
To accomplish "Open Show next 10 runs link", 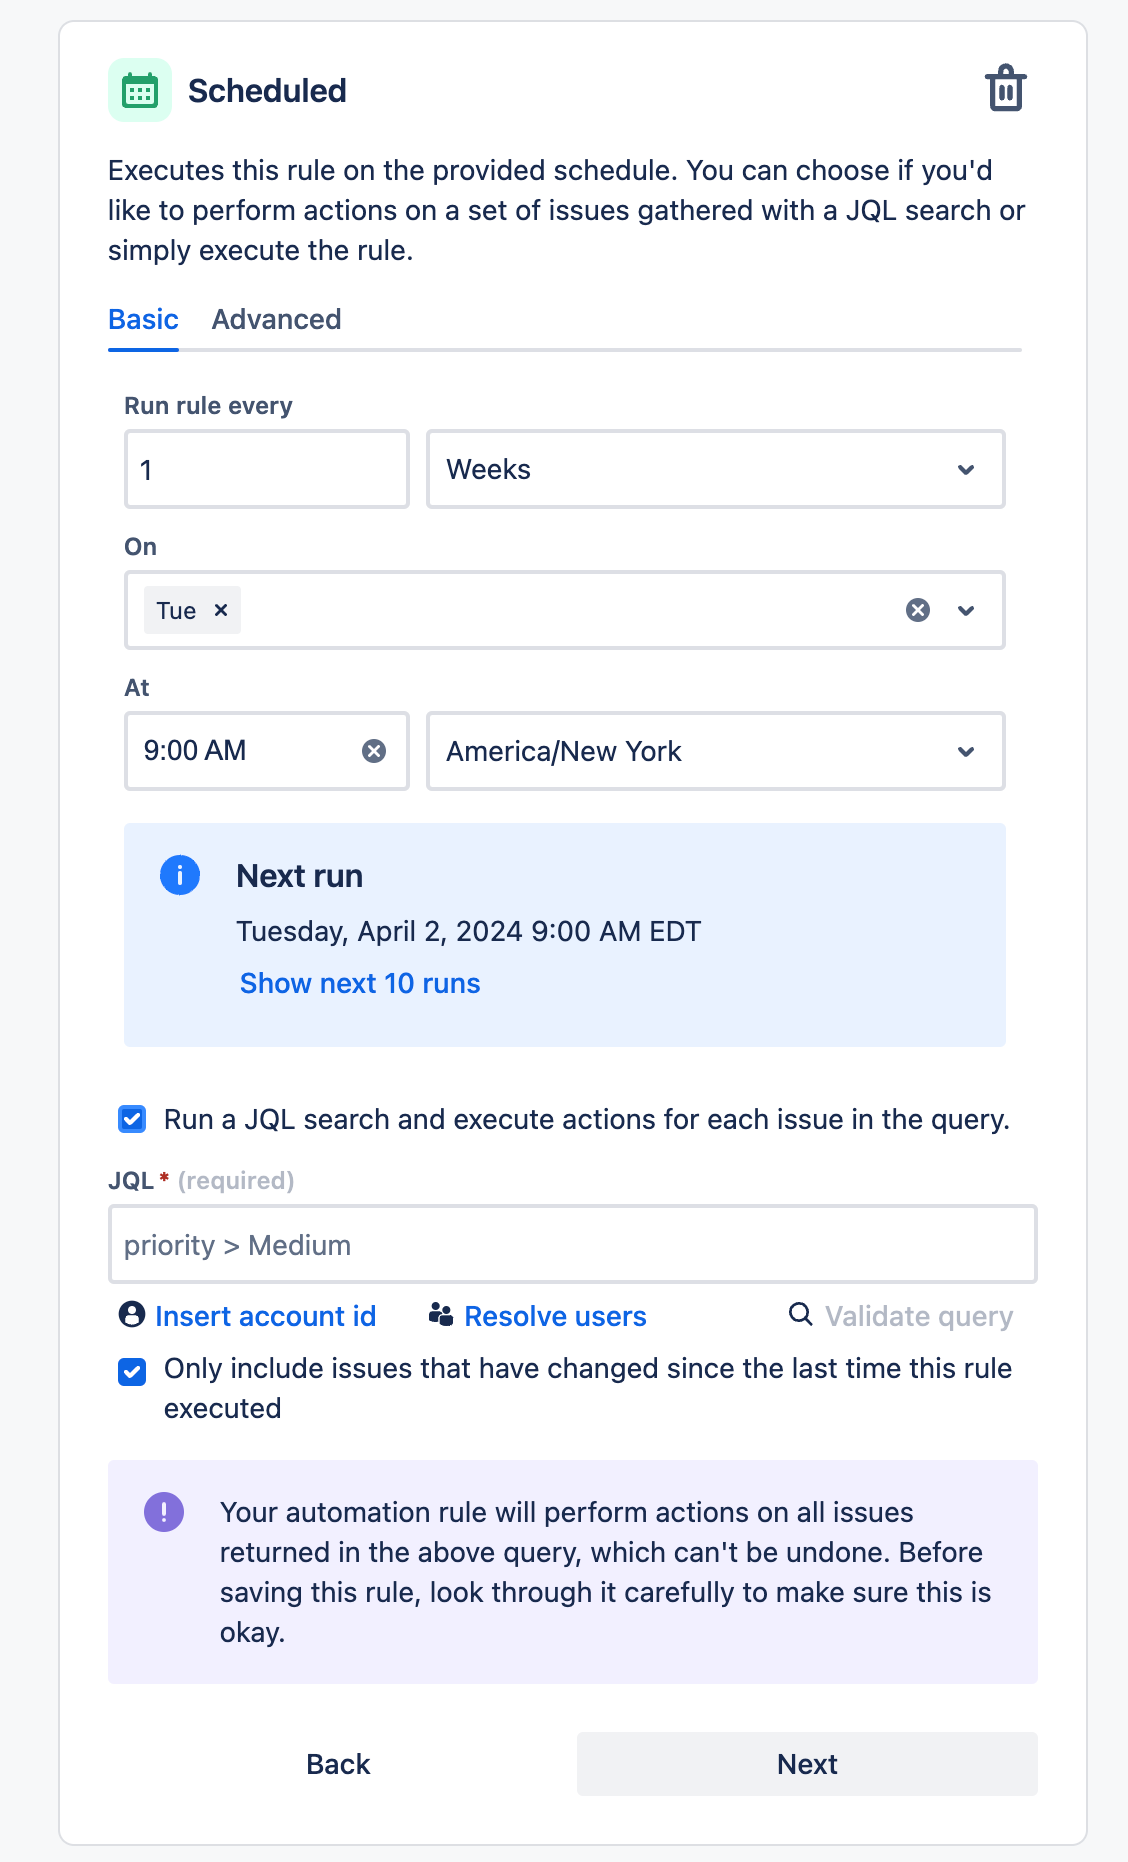I will [360, 983].
